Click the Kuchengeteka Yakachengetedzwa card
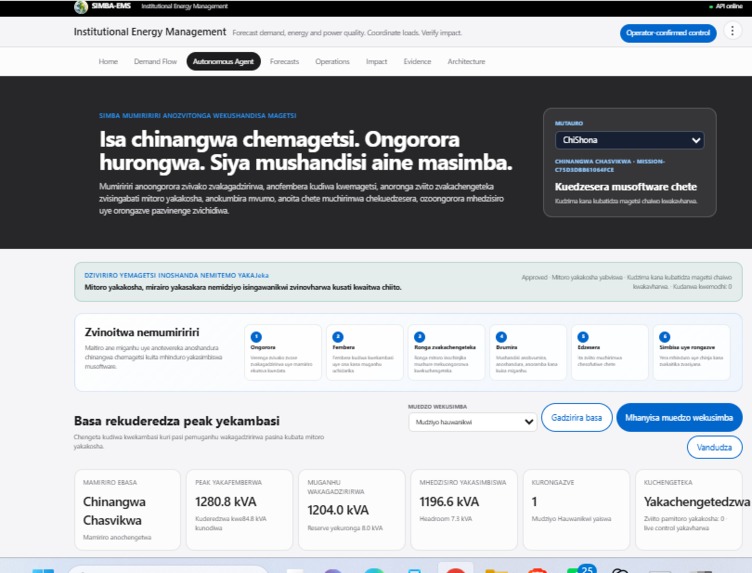Viewport: 752px width, 573px height. coord(689,510)
